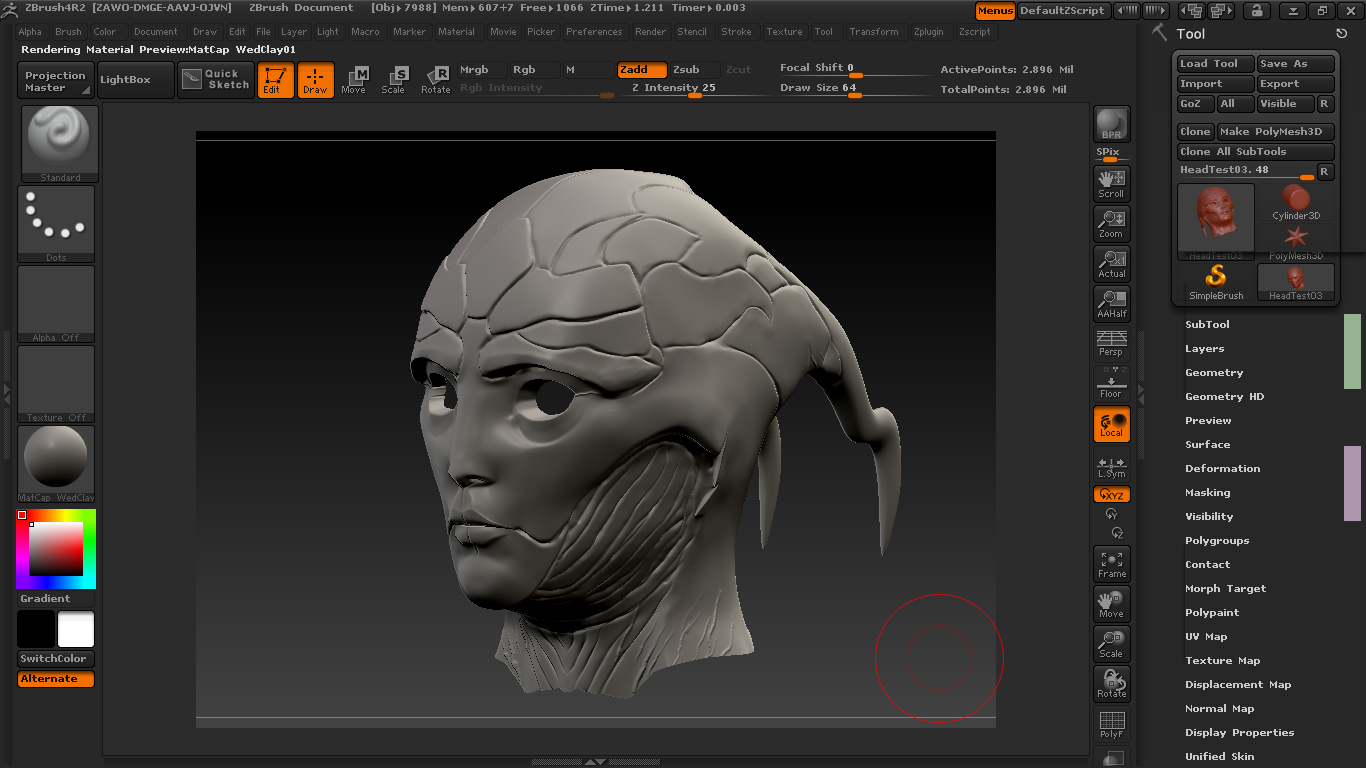Open the Zplugin menu

click(929, 32)
